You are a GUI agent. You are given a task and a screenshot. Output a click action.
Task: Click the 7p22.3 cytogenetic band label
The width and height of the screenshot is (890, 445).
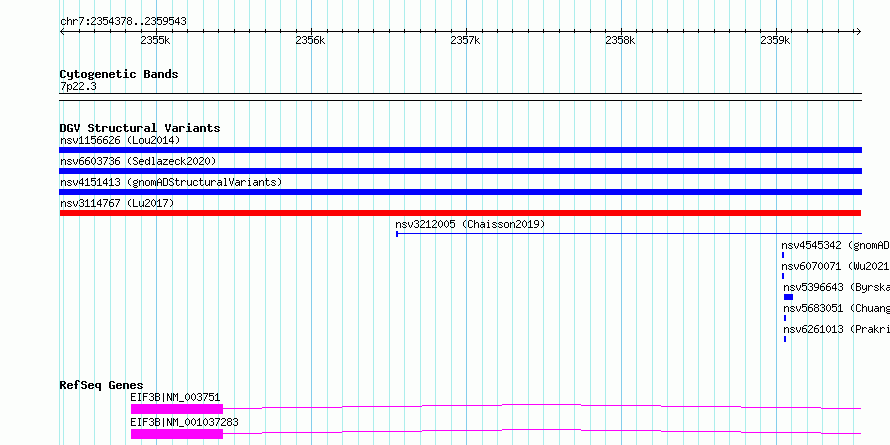78,87
